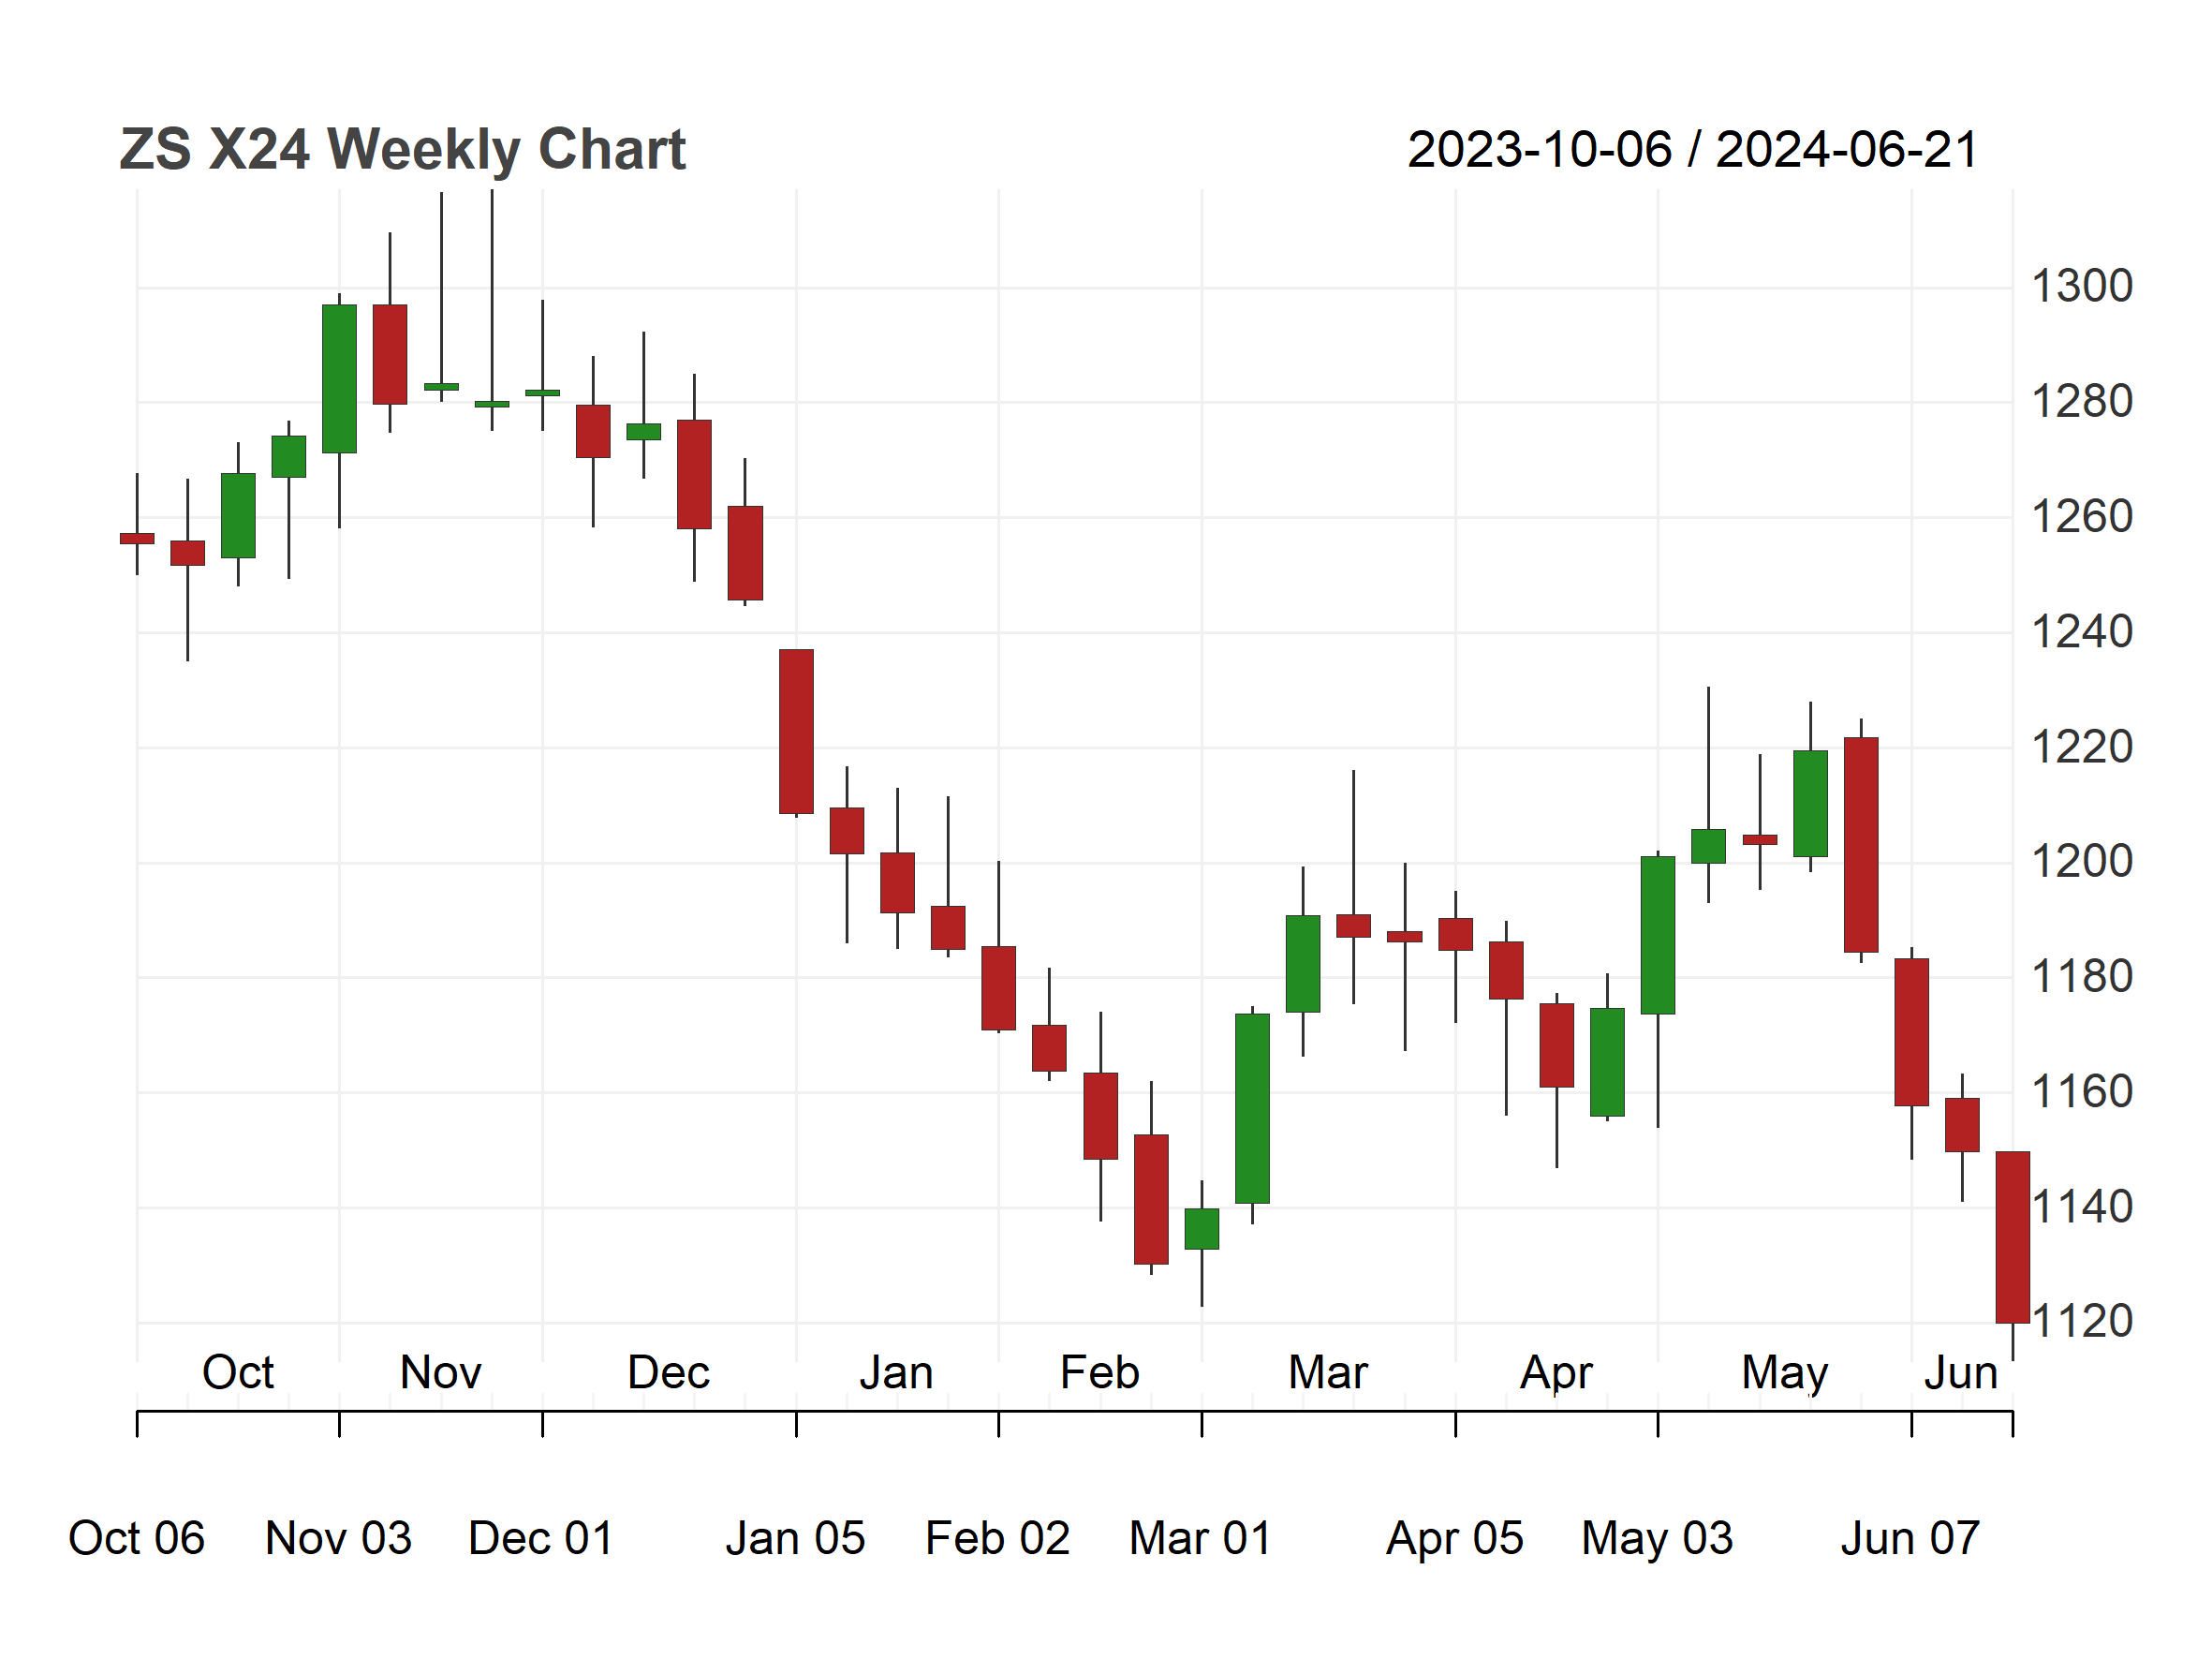Select the Jun 07 date axis label
The height and width of the screenshot is (1659, 2212).
click(1910, 1538)
